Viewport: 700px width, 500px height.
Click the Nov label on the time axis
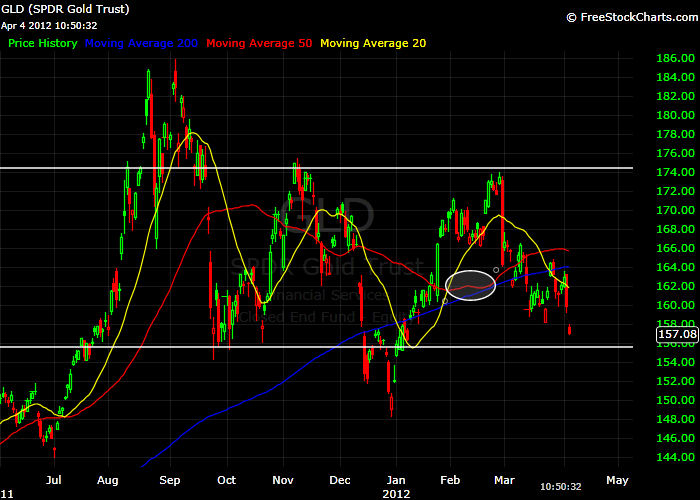[283, 479]
